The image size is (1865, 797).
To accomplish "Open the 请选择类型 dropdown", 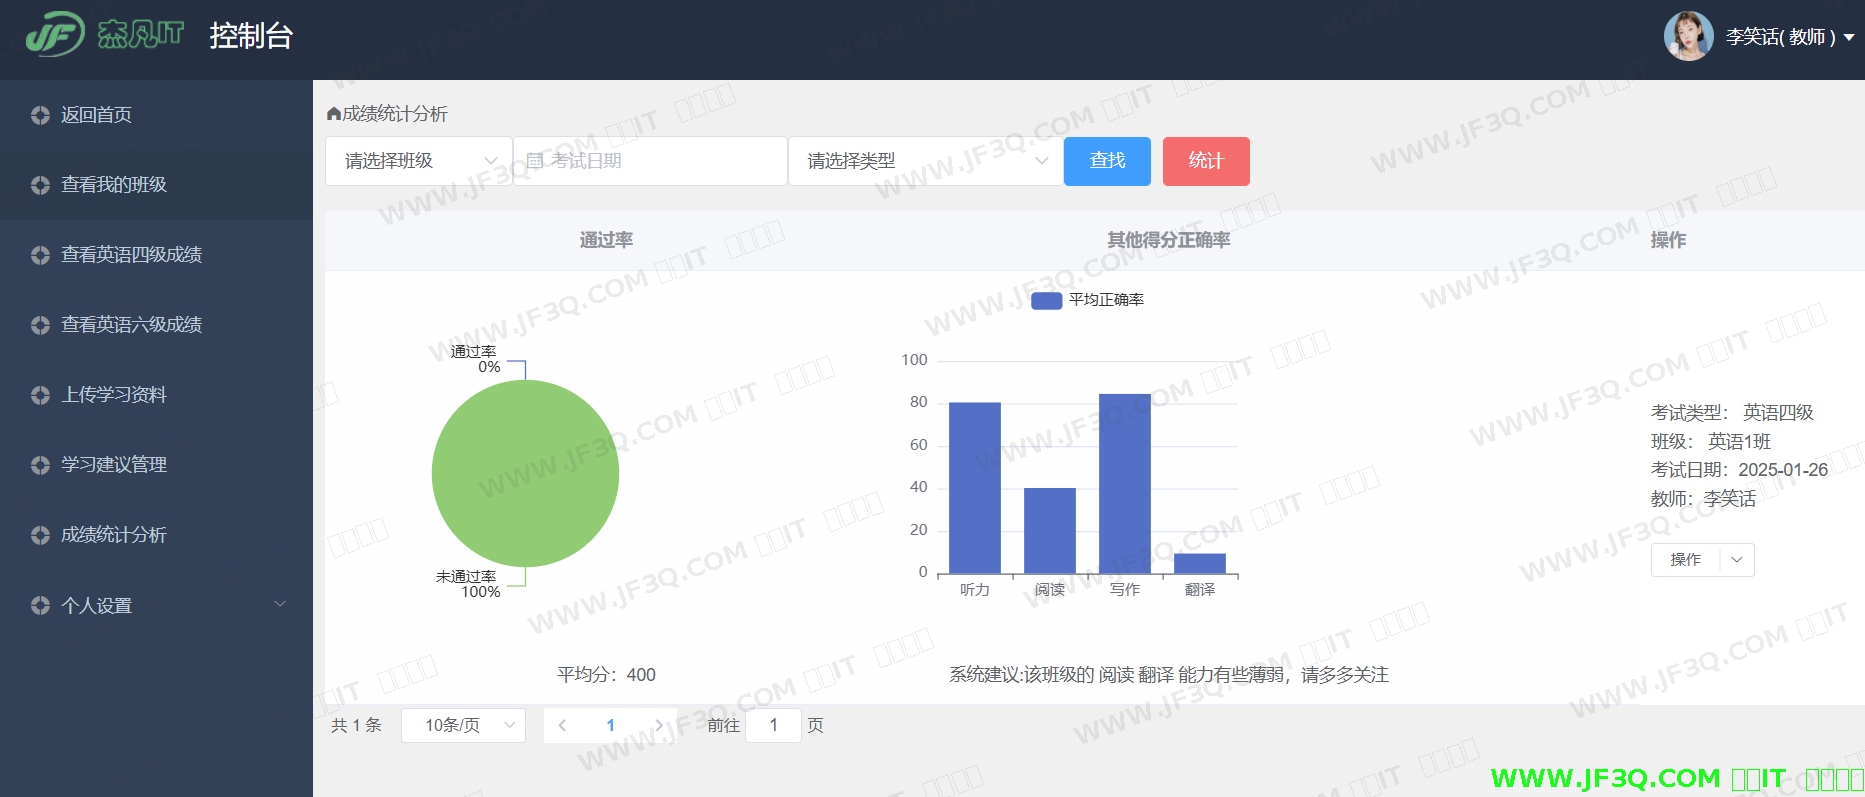I will [x=925, y=161].
